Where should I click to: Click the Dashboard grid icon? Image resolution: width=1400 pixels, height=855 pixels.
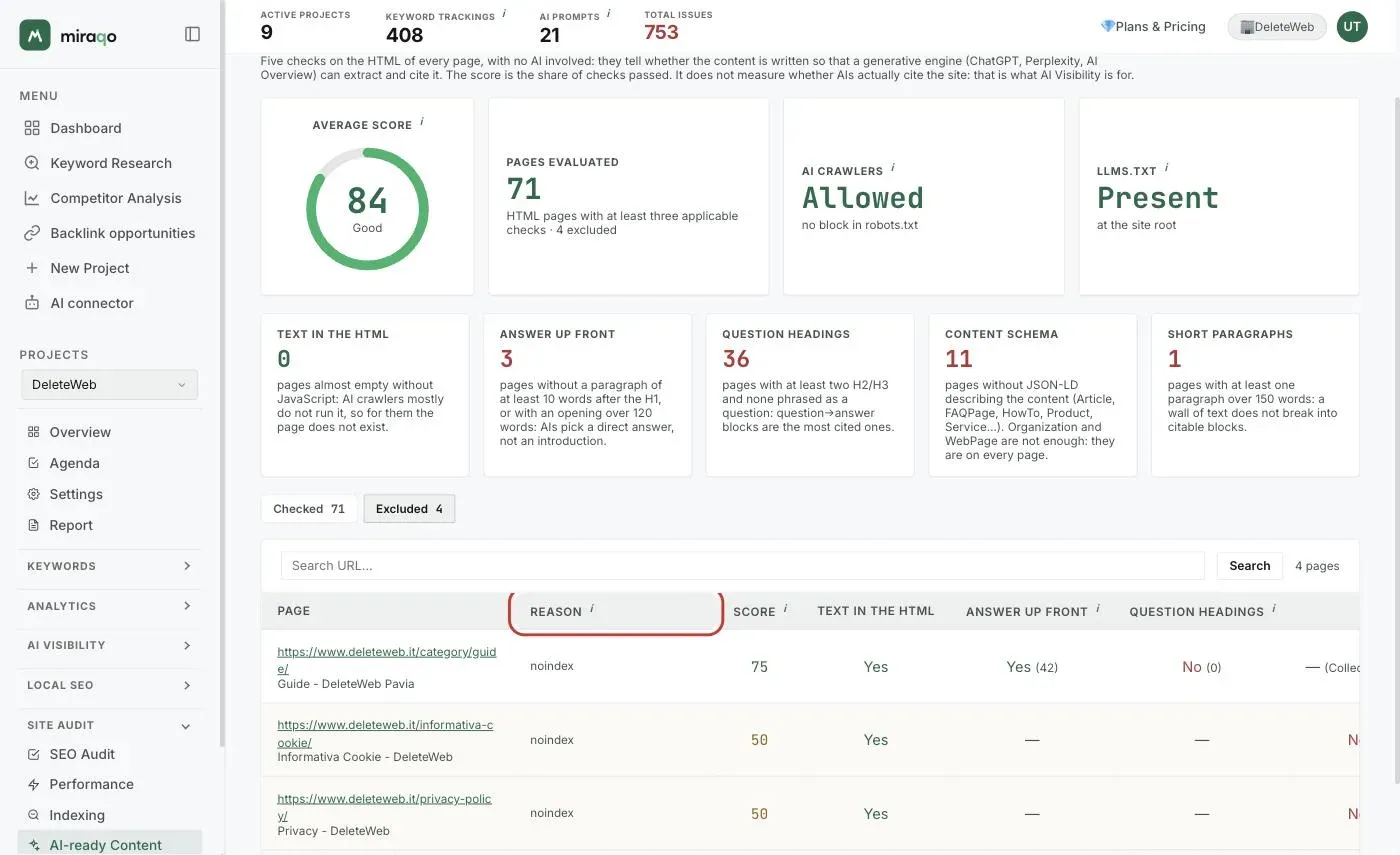pyautogui.click(x=32, y=128)
